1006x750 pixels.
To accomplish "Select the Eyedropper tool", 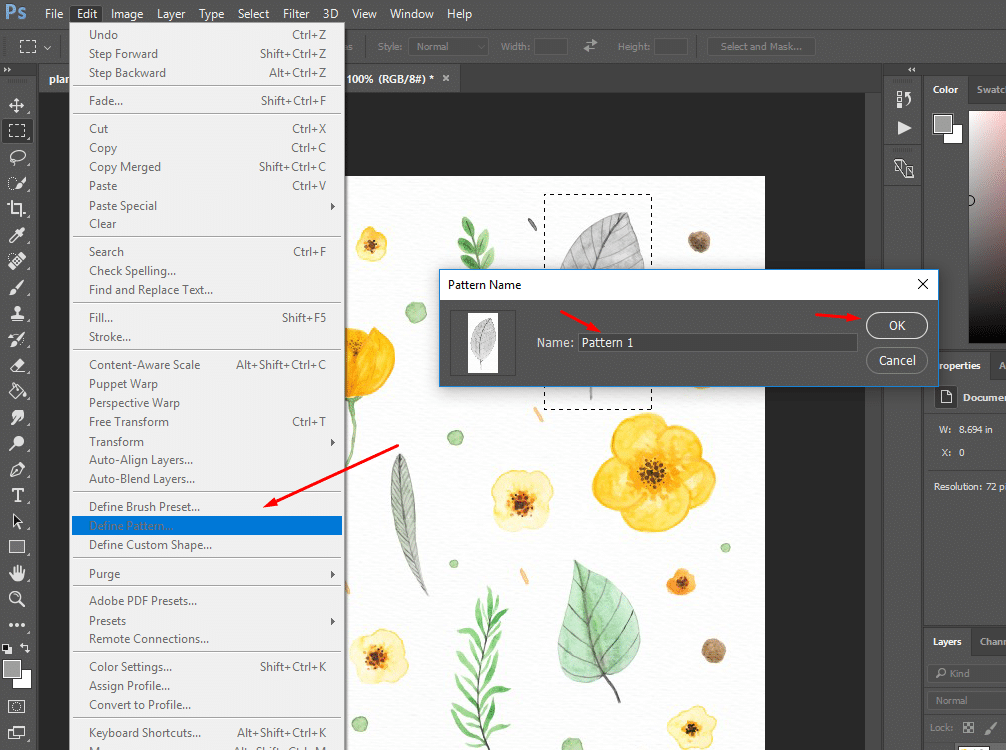I will (17, 235).
